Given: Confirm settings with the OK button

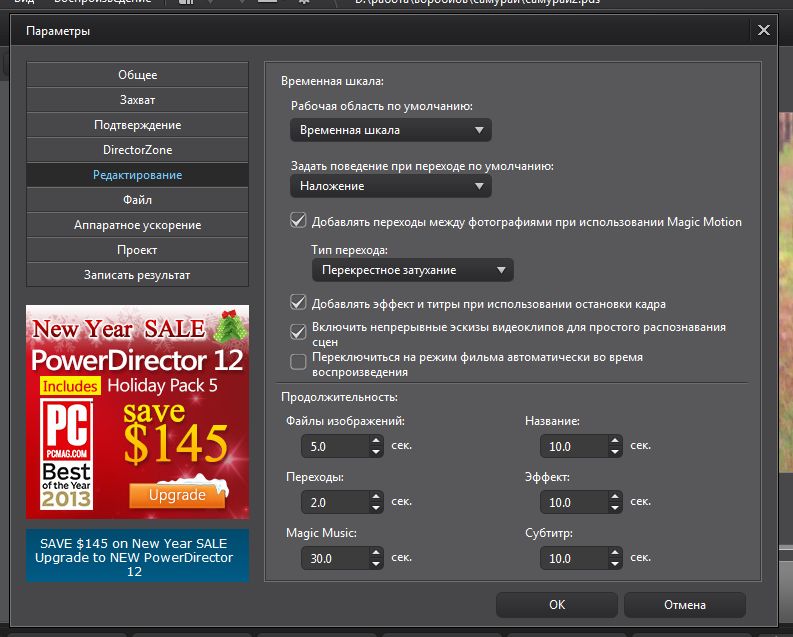Looking at the screenshot, I should (557, 604).
